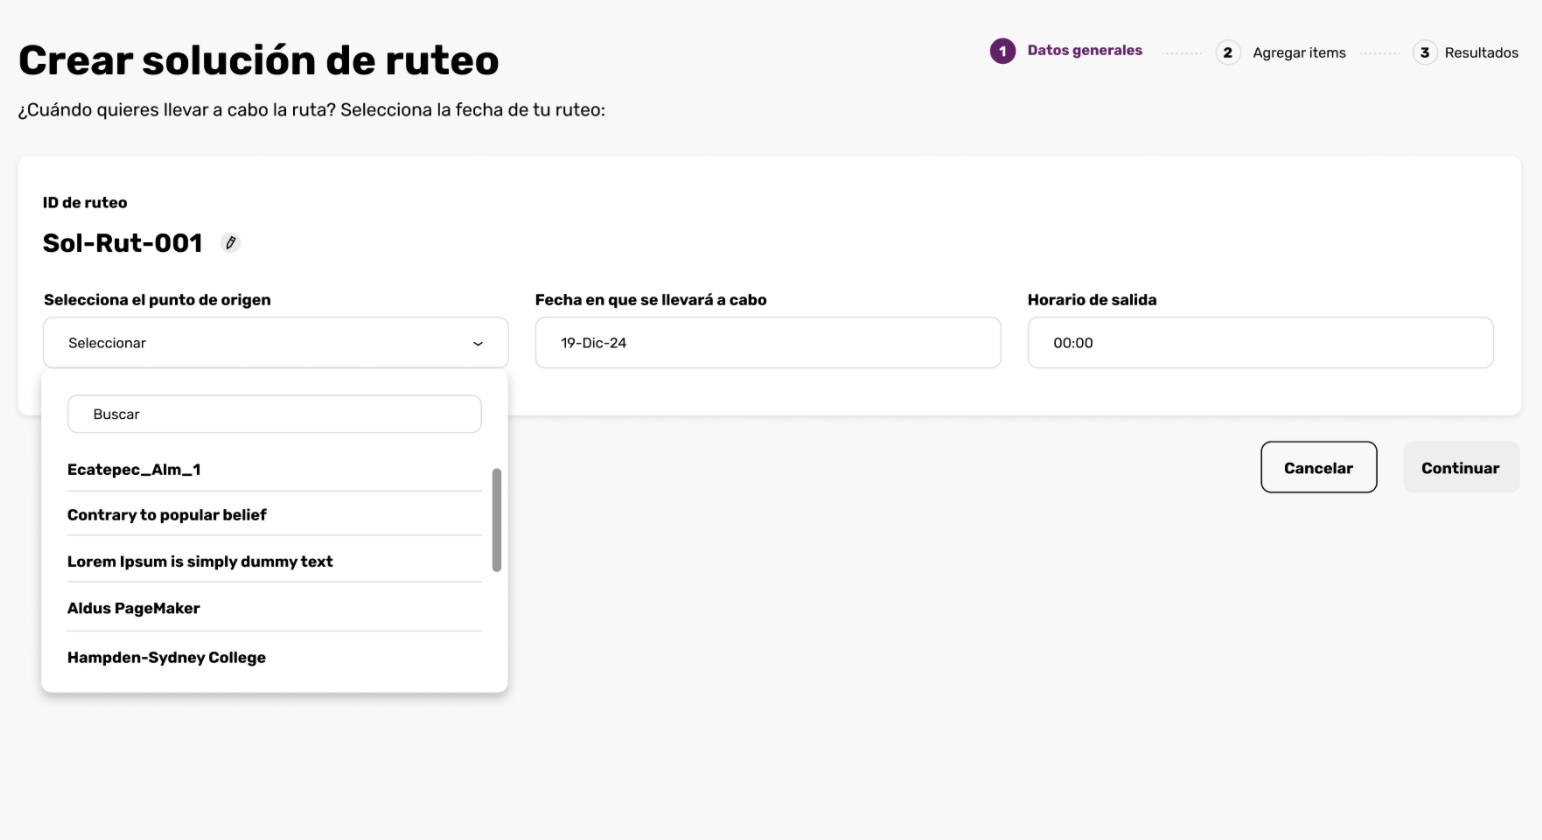The image size is (1542, 840).
Task: Click the Sol-Rut-001 routing ID text
Action: point(123,243)
